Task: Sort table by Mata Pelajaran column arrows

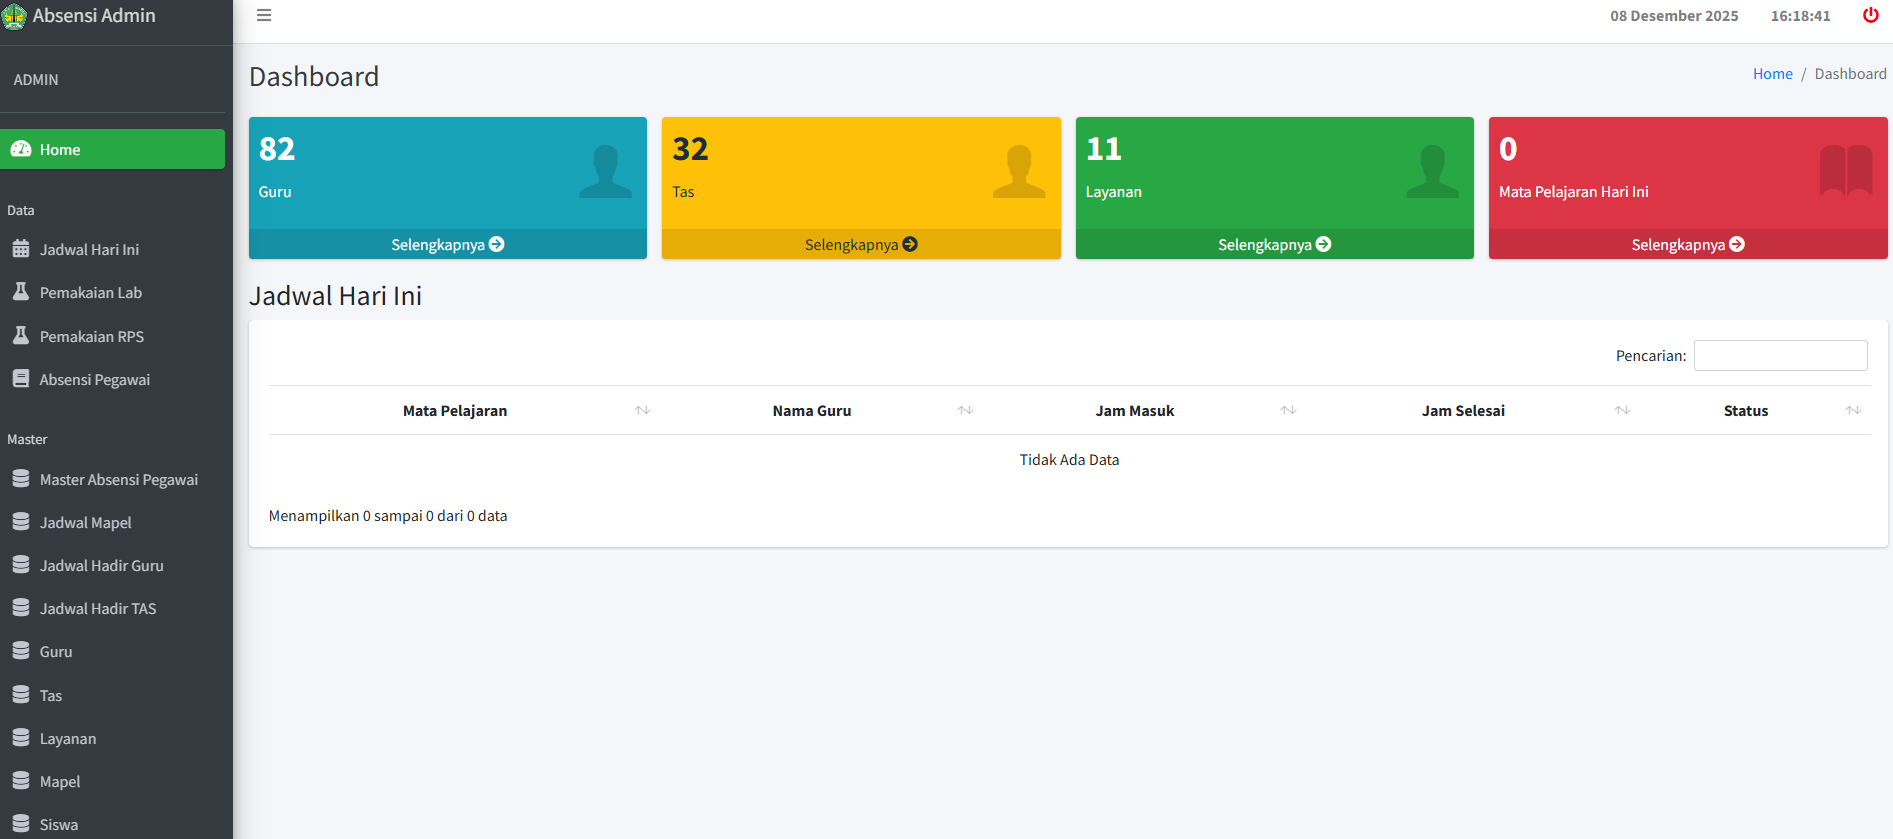Action: pos(642,410)
